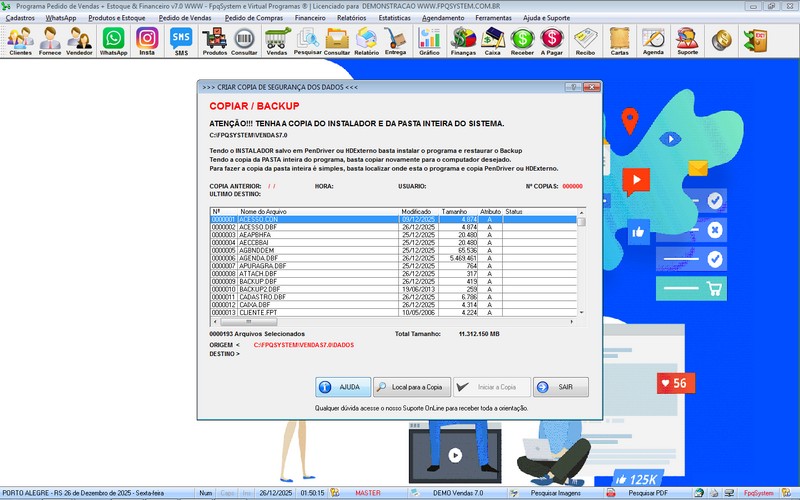Image resolution: width=800 pixels, height=500 pixels.
Task: Open the Cartas scroll icon
Action: (619, 41)
